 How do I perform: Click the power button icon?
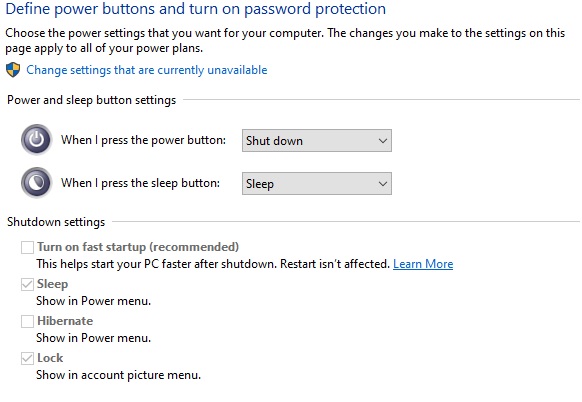(x=36, y=140)
